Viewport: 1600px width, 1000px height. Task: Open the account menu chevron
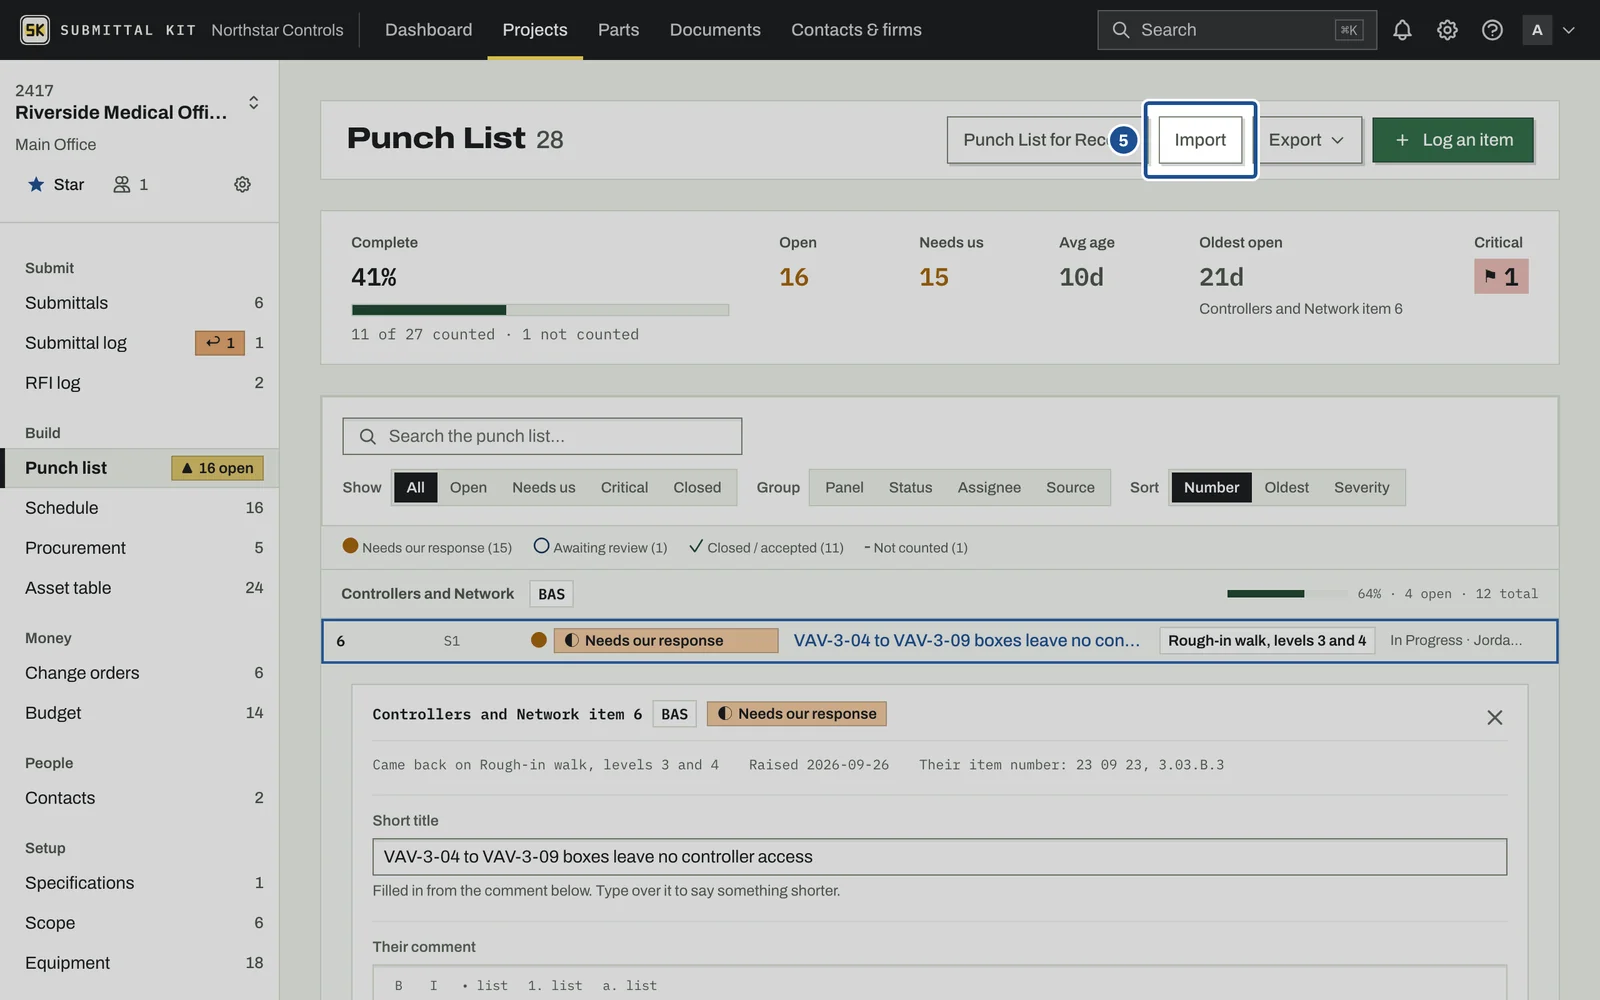[1569, 30]
